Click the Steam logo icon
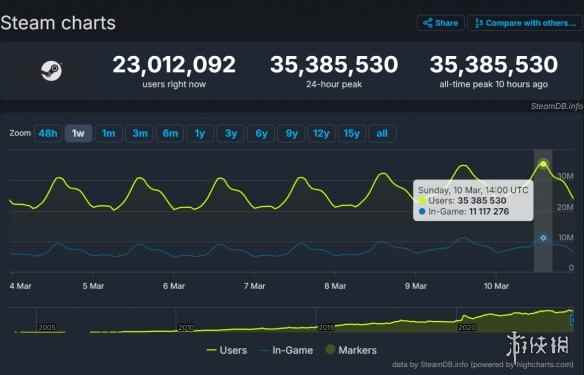Screen dimensions: 584x375 click(51, 70)
